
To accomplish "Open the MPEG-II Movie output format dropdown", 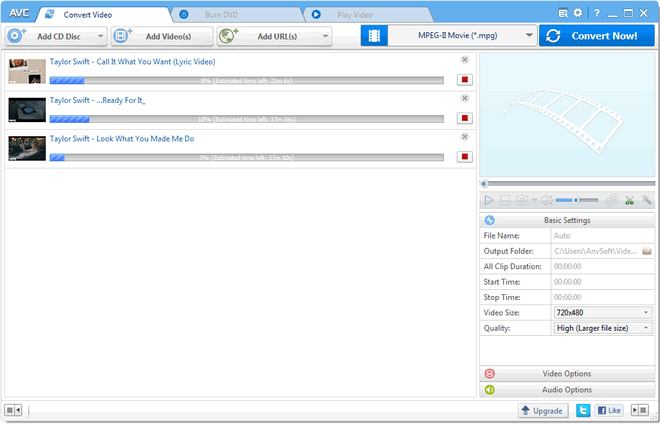I will (x=462, y=36).
